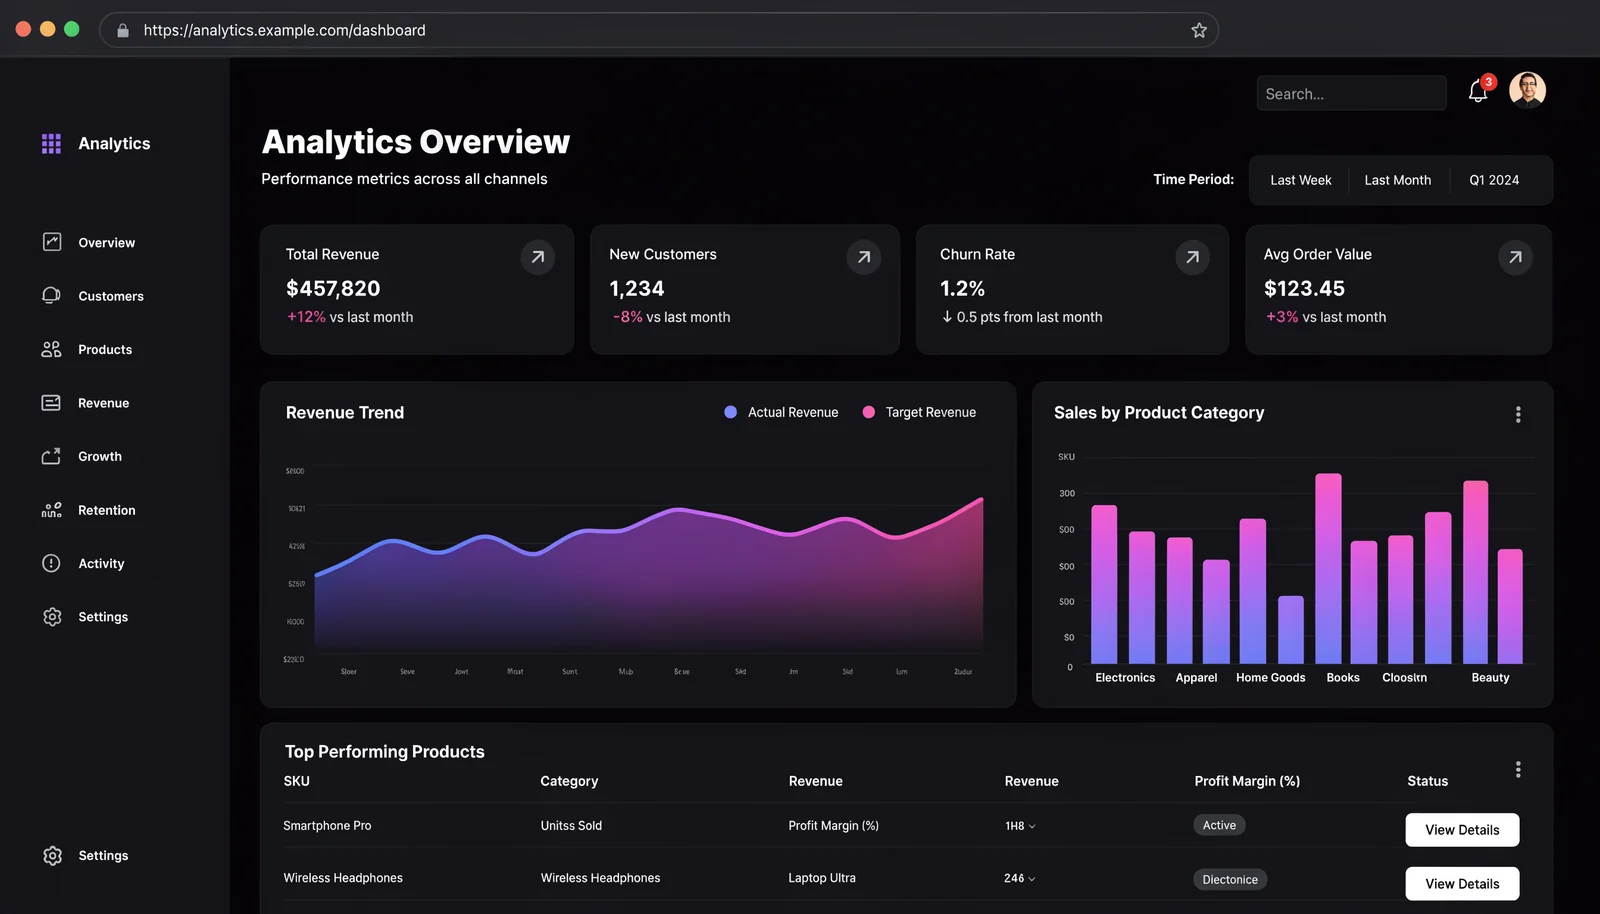Go to Overview in sidebar
The width and height of the screenshot is (1600, 914).
click(x=107, y=243)
